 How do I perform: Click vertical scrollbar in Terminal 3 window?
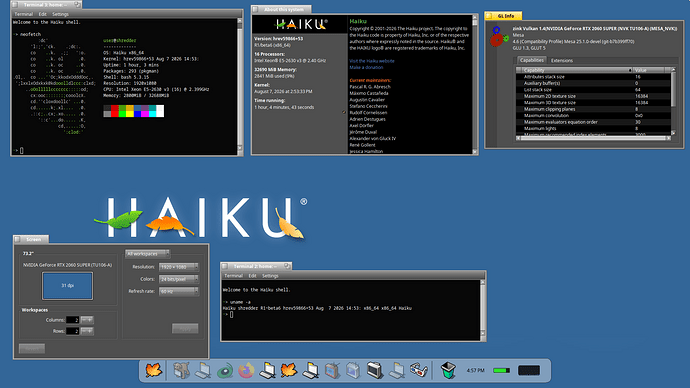pos(240,87)
